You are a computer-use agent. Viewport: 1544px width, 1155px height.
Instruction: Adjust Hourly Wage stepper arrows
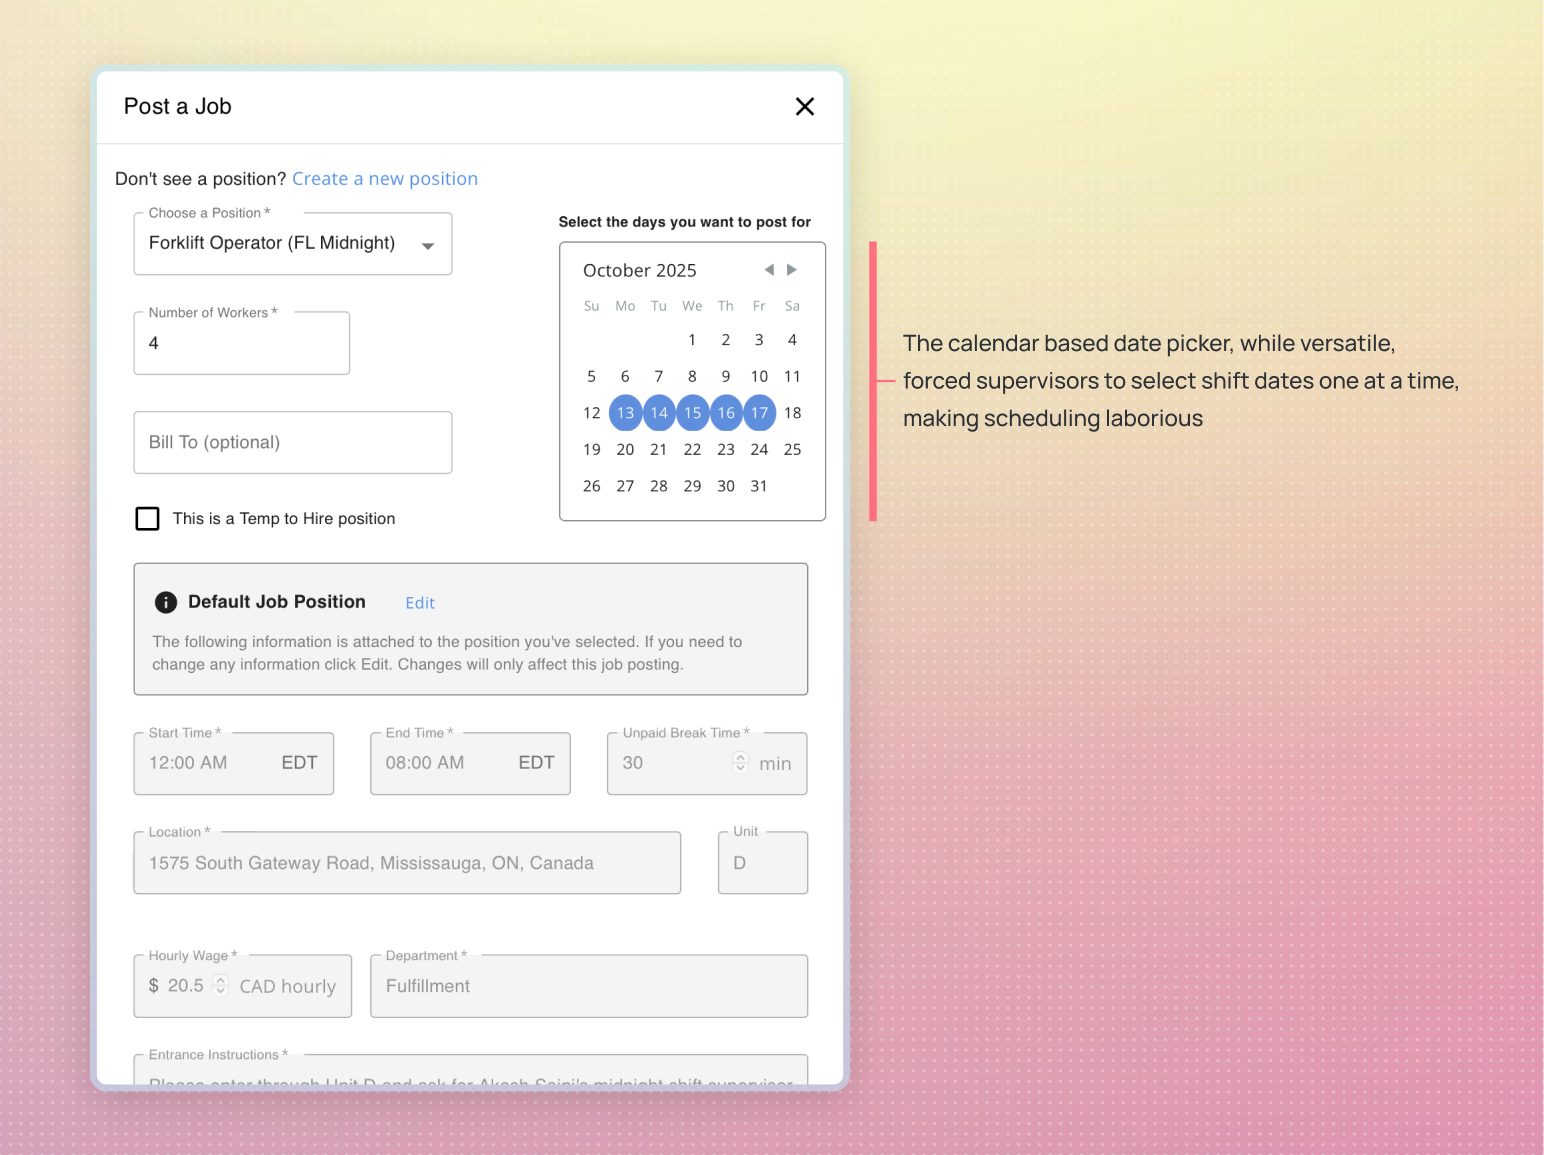tap(221, 986)
